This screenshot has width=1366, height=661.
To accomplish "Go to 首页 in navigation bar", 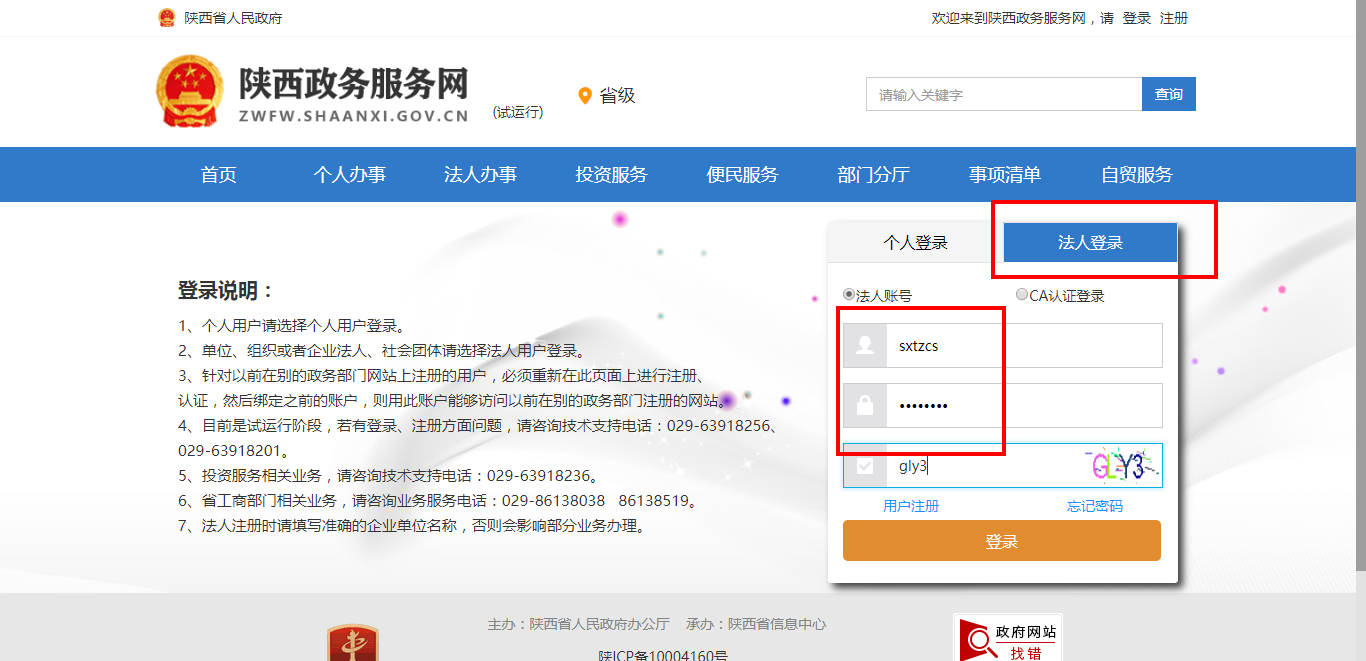I will [218, 175].
